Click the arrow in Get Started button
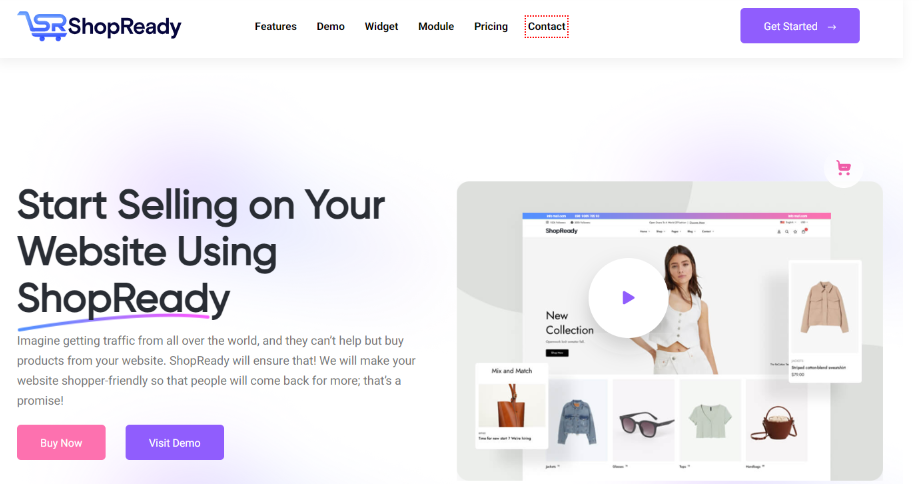This screenshot has width=919, height=484. [x=832, y=26]
